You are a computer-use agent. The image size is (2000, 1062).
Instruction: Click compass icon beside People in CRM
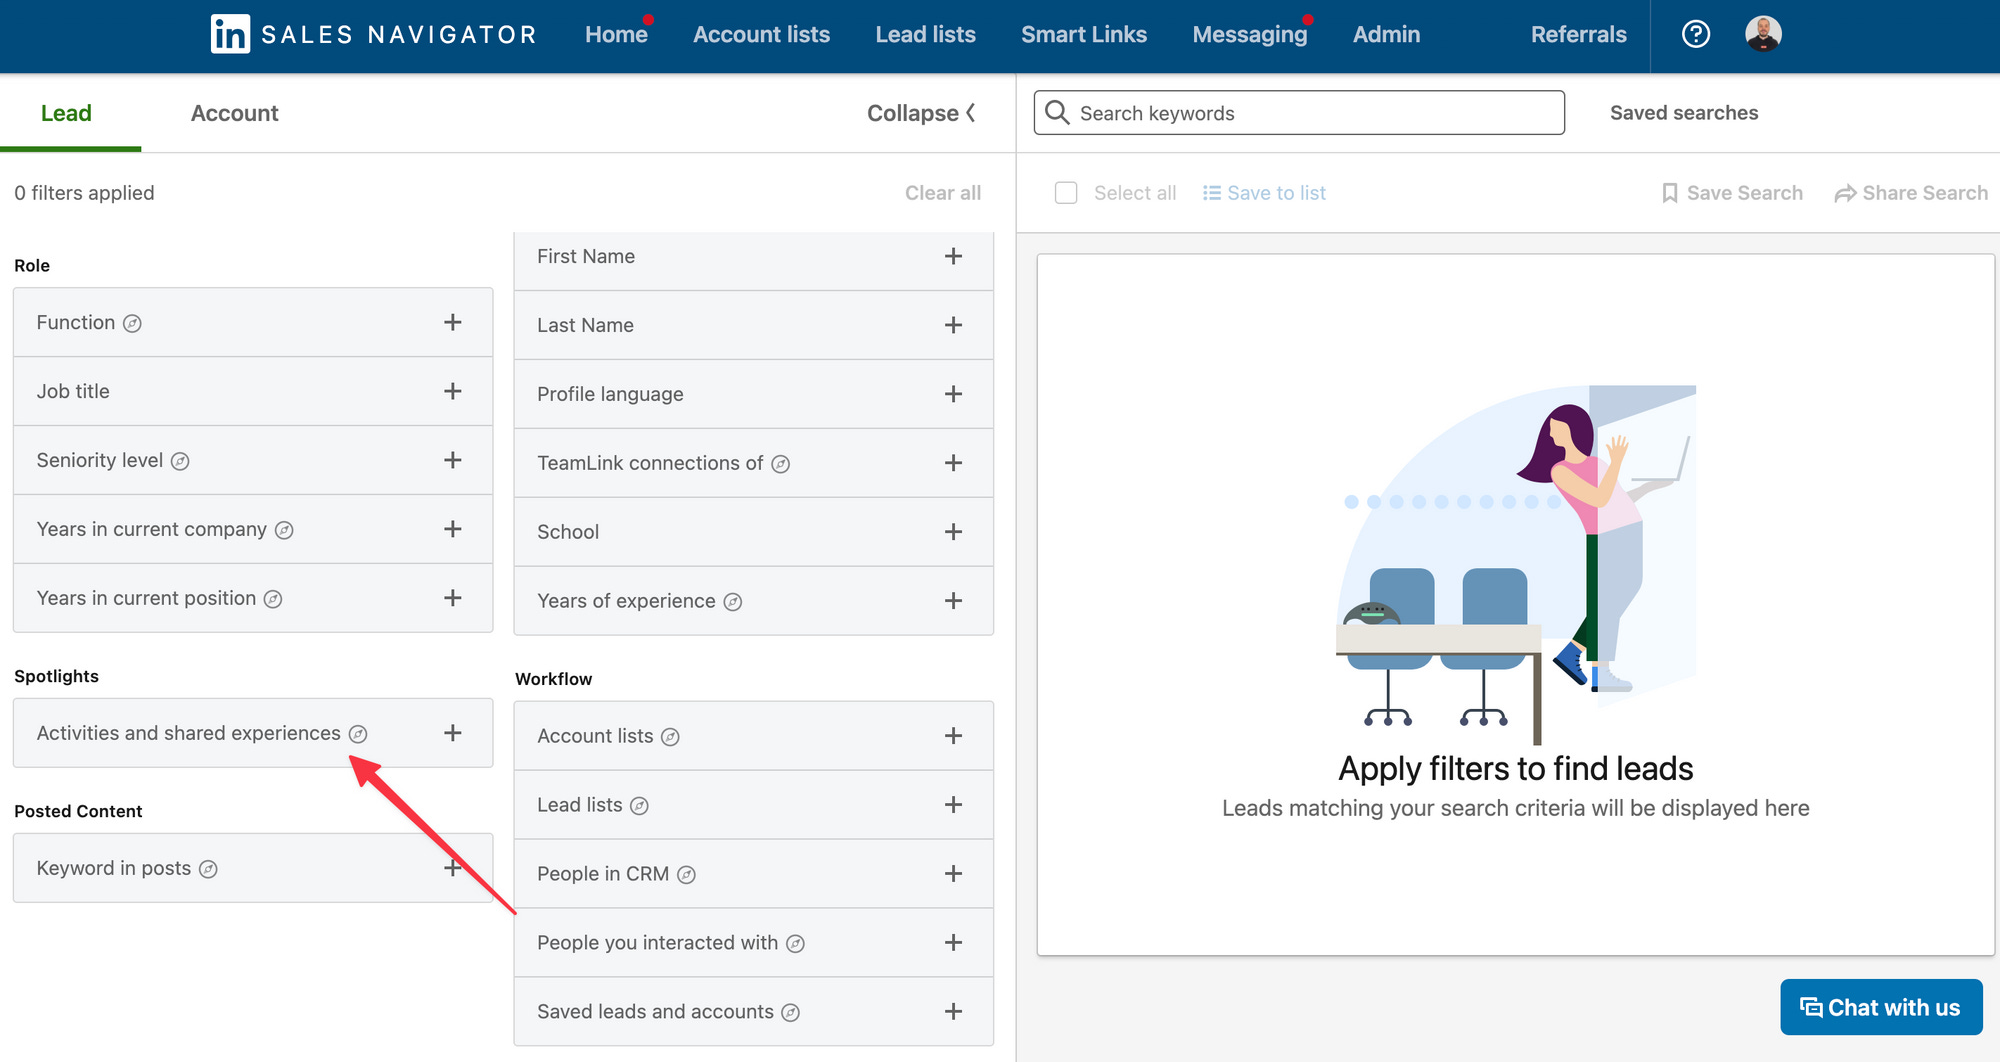686,875
